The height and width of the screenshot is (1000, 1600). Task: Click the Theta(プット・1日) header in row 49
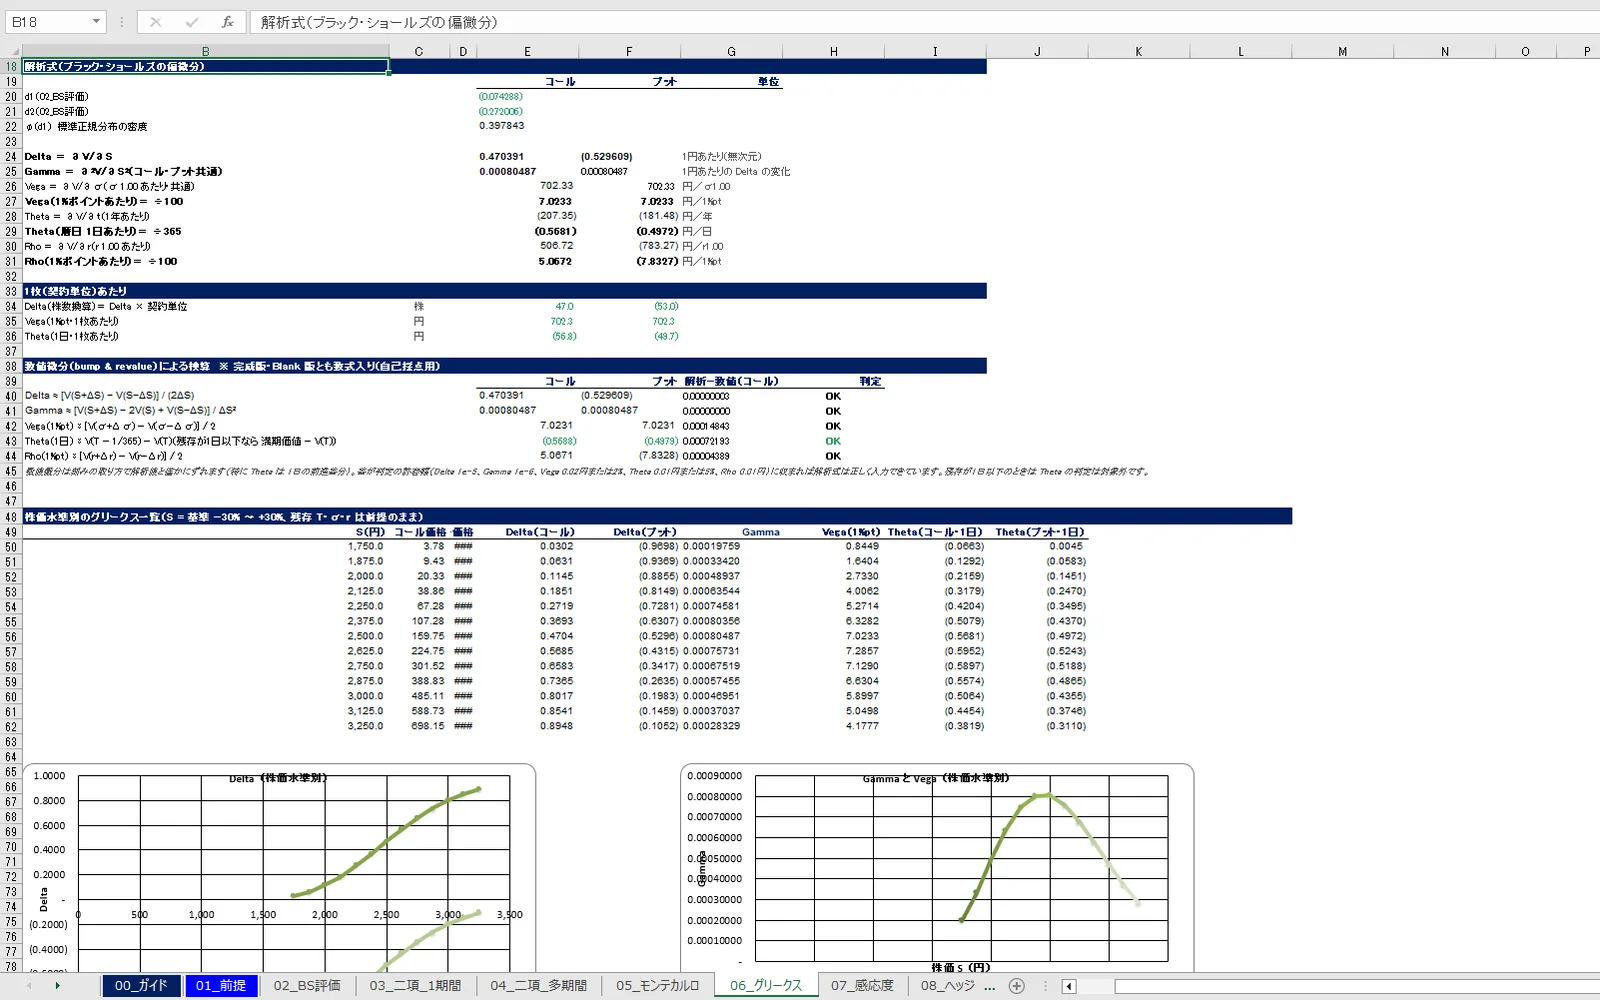point(1040,532)
